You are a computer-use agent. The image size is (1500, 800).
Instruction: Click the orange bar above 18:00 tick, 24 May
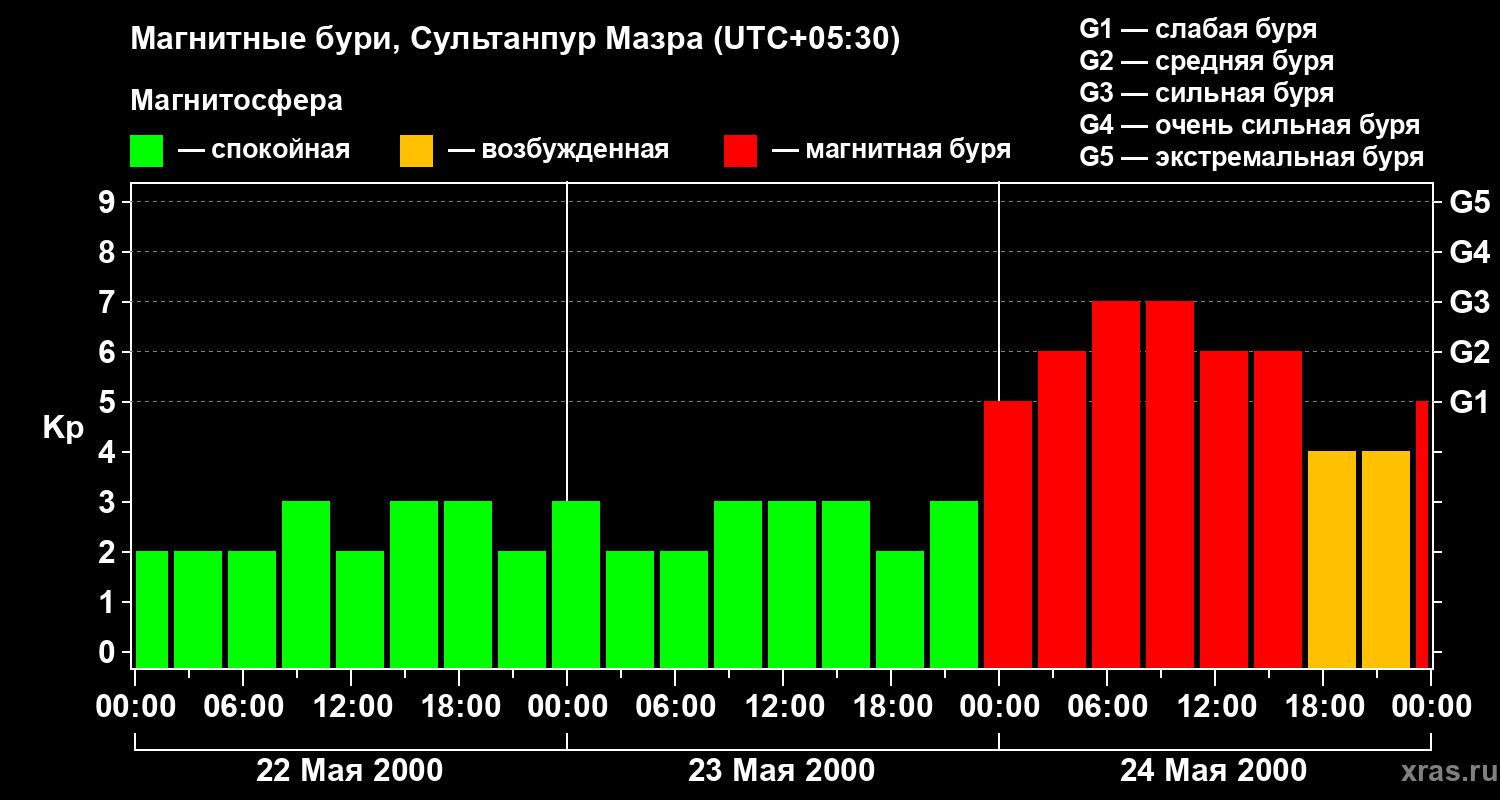(x=1332, y=559)
